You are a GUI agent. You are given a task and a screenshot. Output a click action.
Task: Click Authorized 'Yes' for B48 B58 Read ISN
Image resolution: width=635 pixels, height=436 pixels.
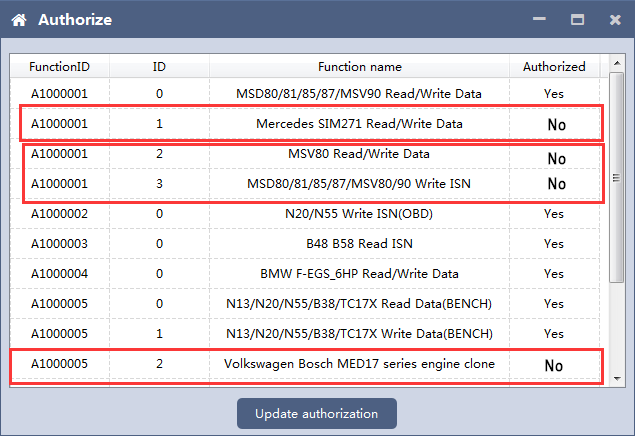554,244
